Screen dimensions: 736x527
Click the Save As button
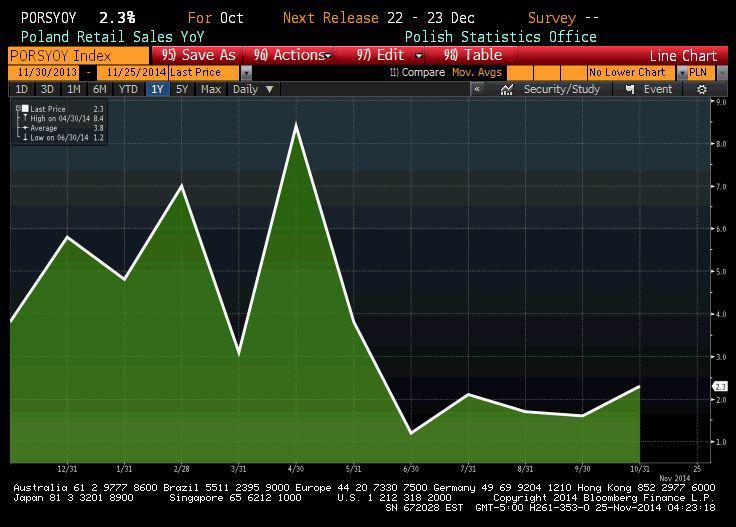[198, 55]
